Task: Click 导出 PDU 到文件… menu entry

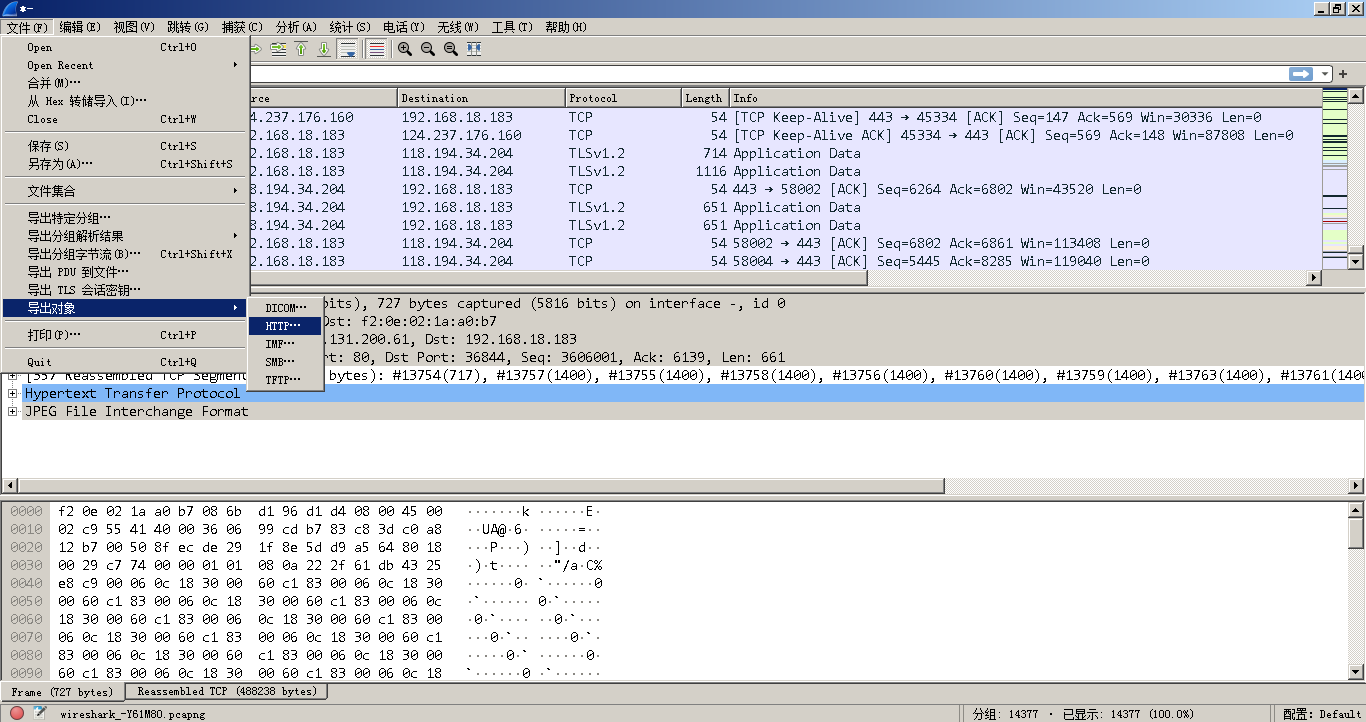Action: pyautogui.click(x=125, y=272)
